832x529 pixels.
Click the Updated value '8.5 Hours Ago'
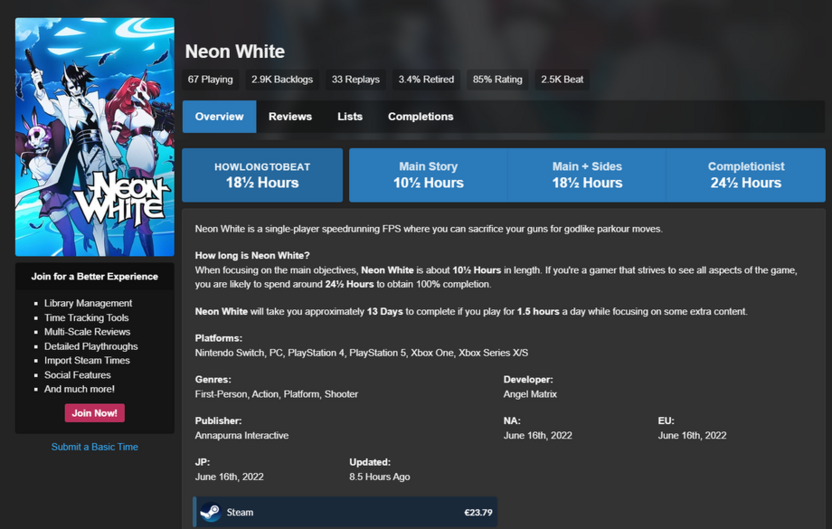pyautogui.click(x=379, y=476)
